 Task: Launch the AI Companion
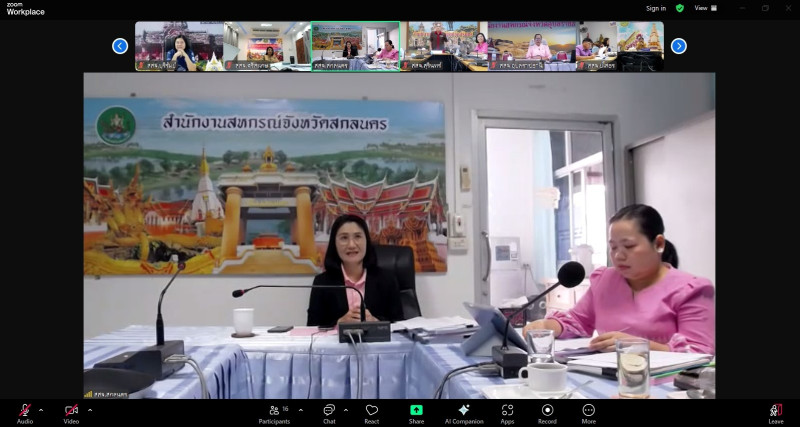[463, 411]
